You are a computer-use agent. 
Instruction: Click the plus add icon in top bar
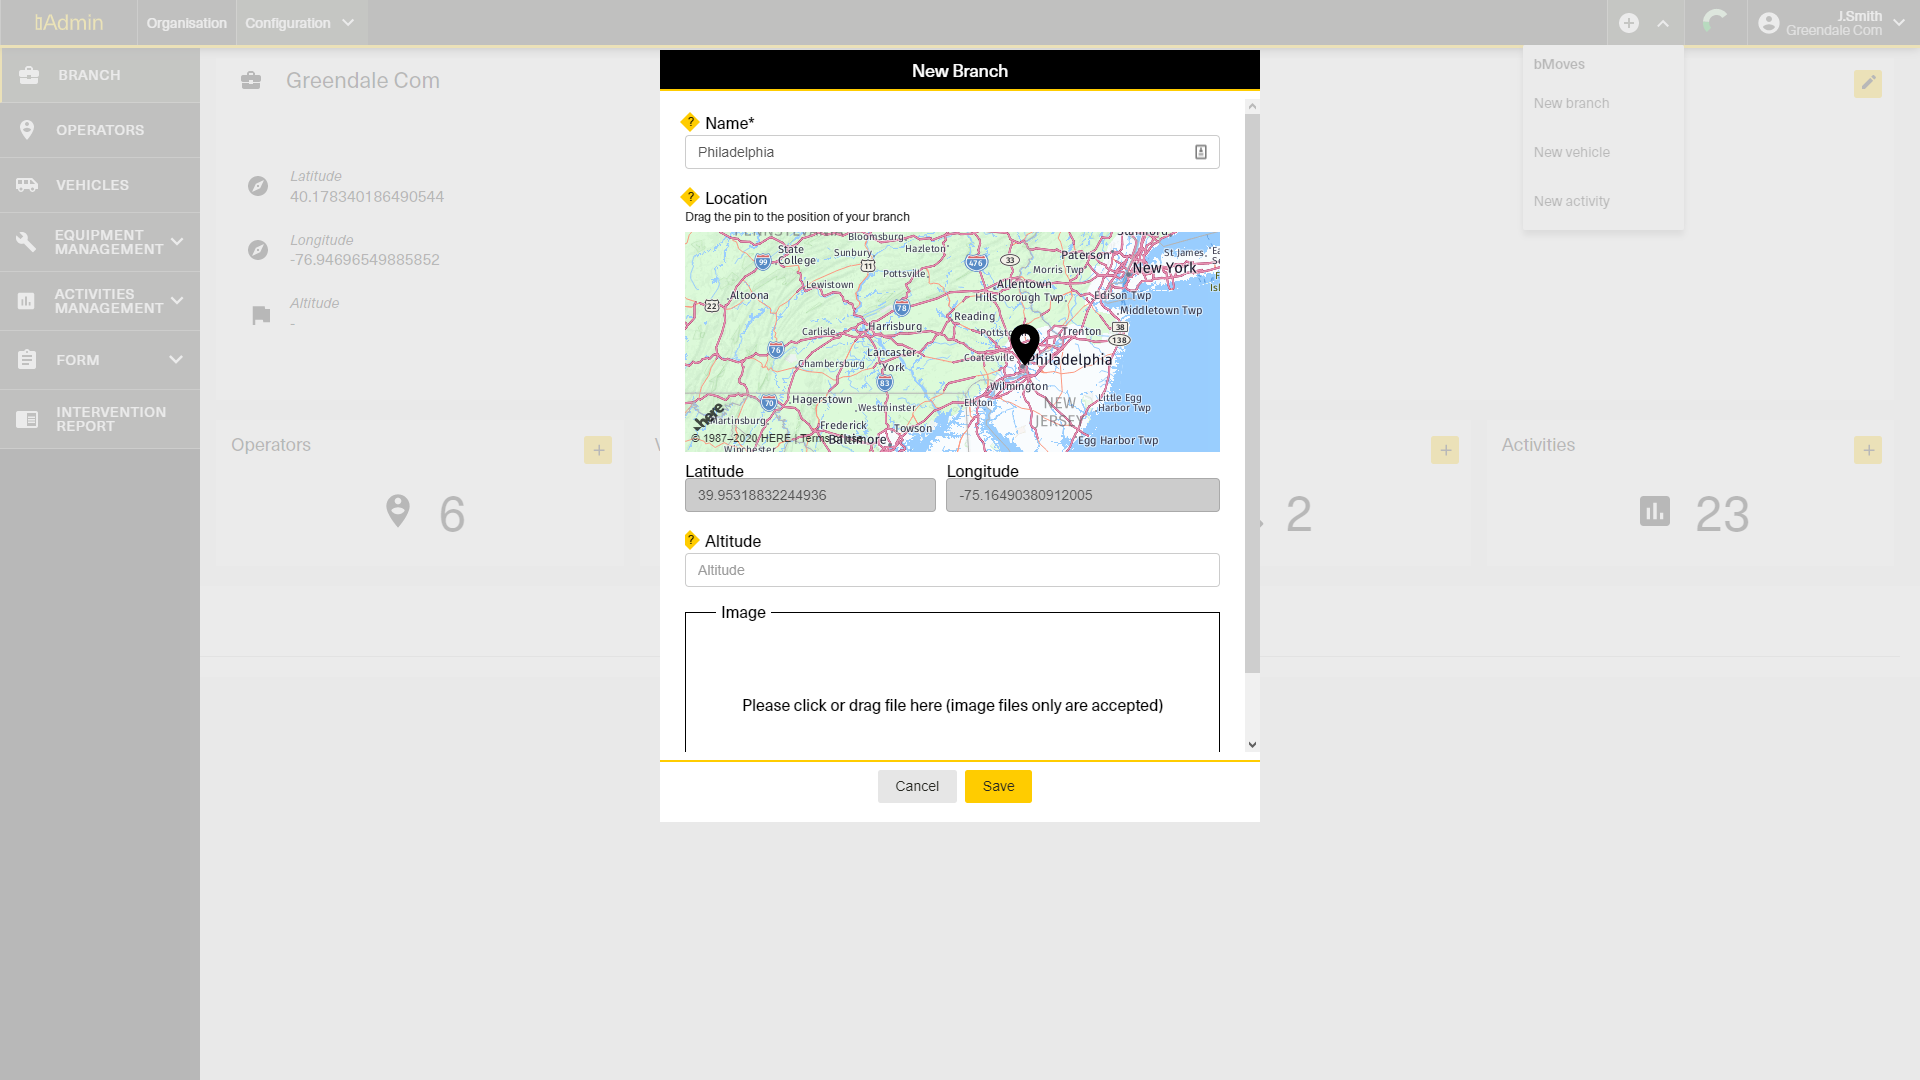(1629, 23)
